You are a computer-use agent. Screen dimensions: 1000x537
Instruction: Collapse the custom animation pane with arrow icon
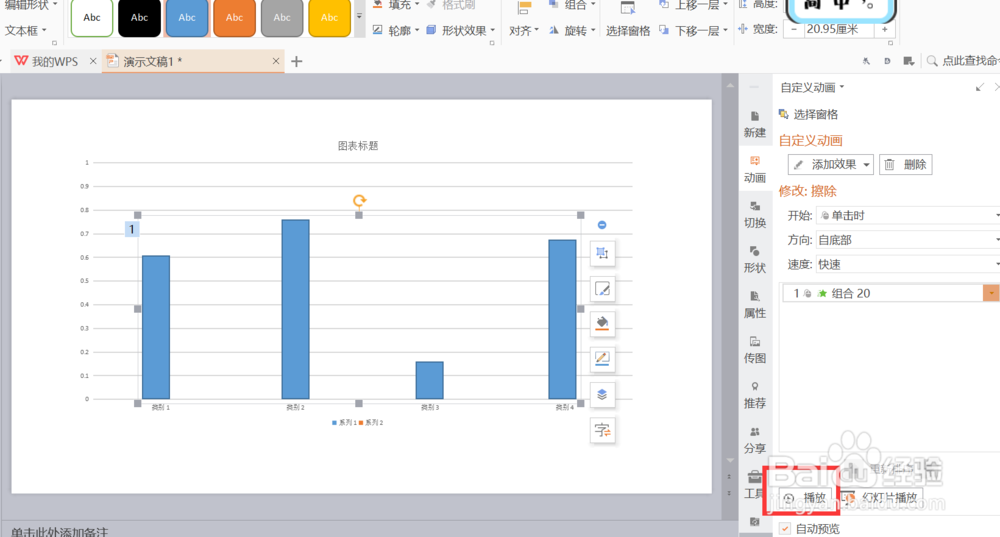pos(980,87)
